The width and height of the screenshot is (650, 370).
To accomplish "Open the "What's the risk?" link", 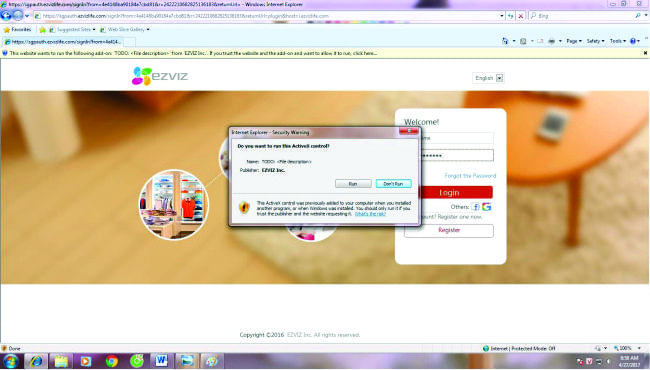I will tap(370, 214).
